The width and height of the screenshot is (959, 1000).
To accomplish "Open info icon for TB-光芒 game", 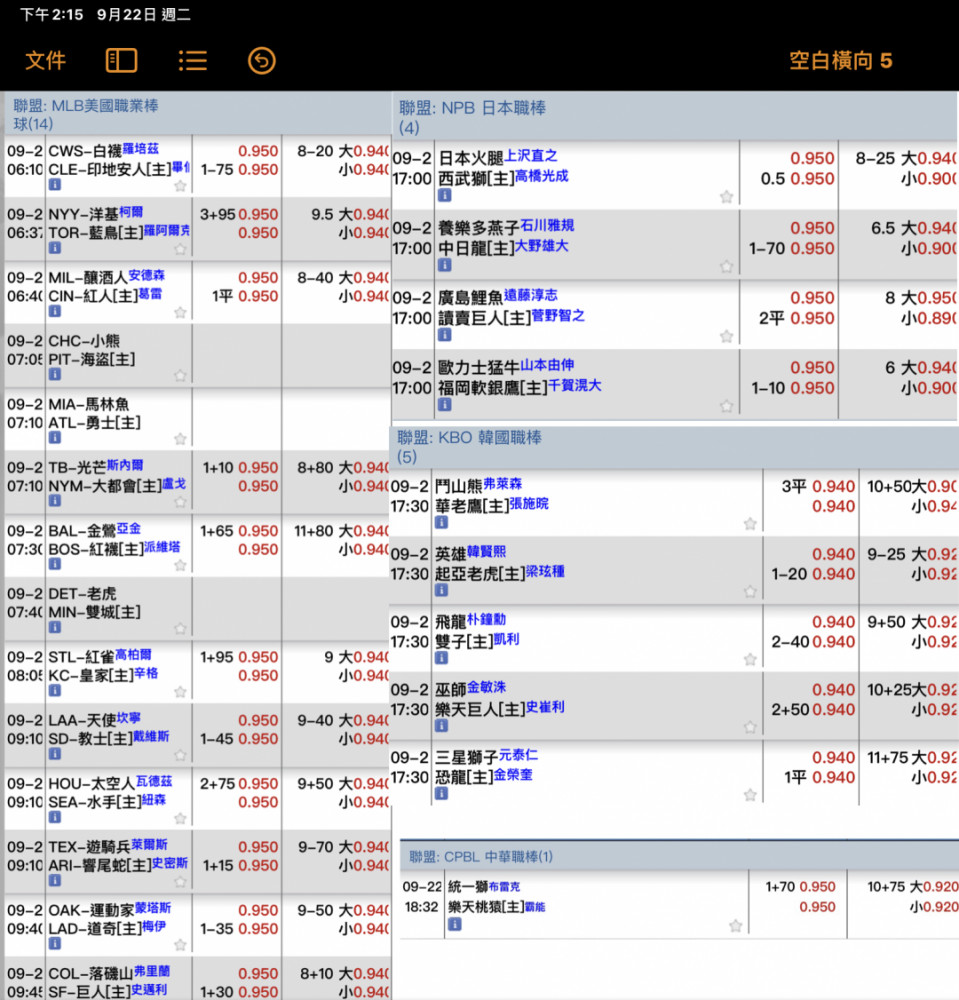I will click(55, 501).
